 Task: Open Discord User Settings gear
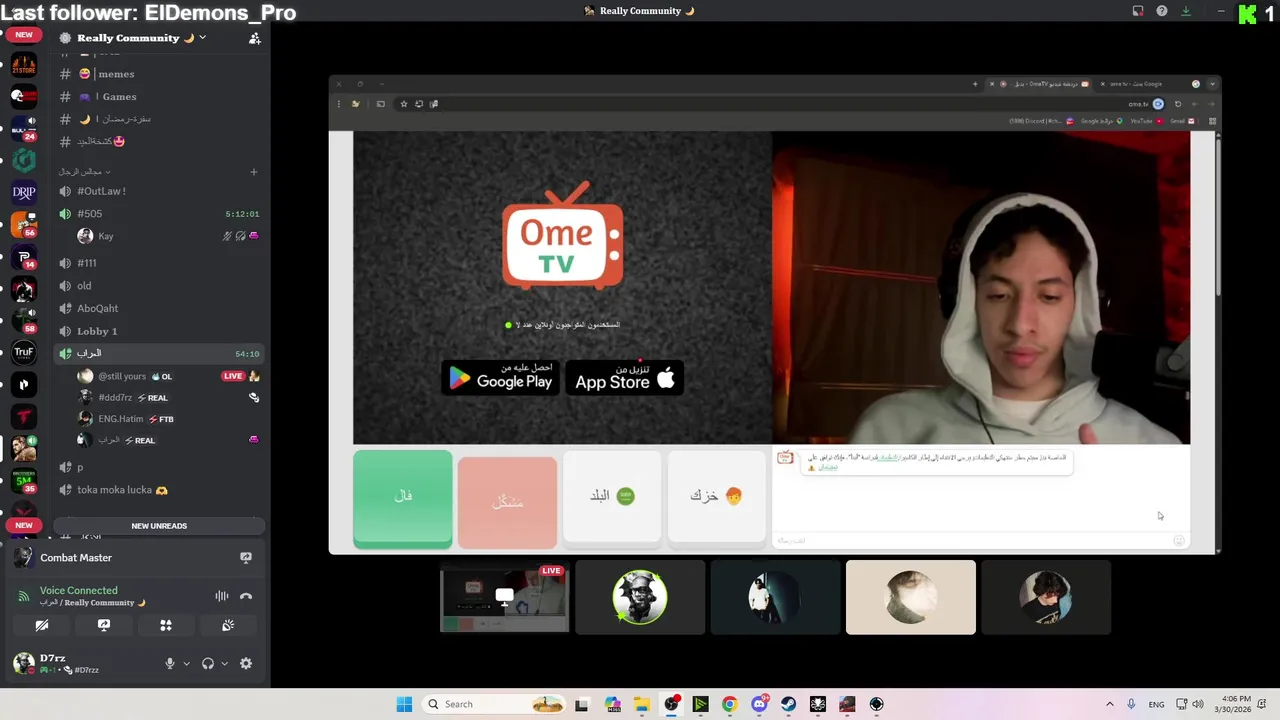pos(246,664)
